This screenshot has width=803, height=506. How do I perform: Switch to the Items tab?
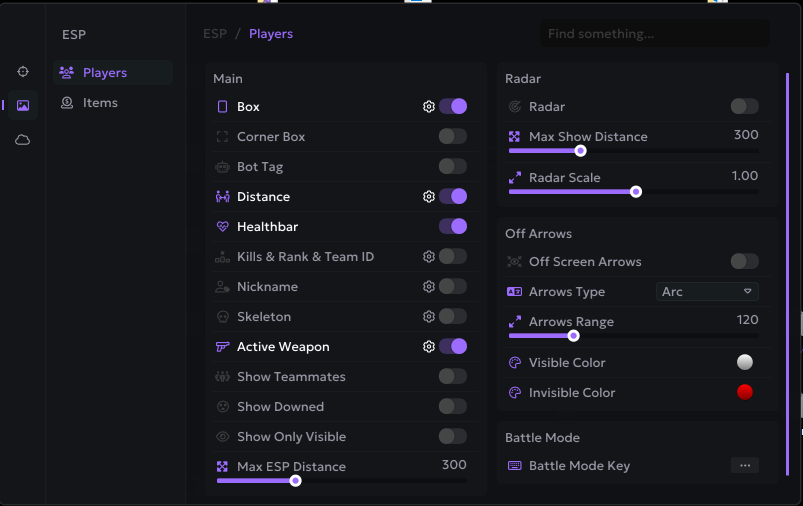(100, 103)
